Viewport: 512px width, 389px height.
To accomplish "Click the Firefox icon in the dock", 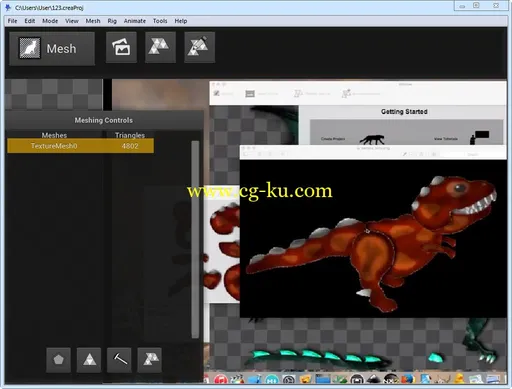I will click(x=408, y=379).
